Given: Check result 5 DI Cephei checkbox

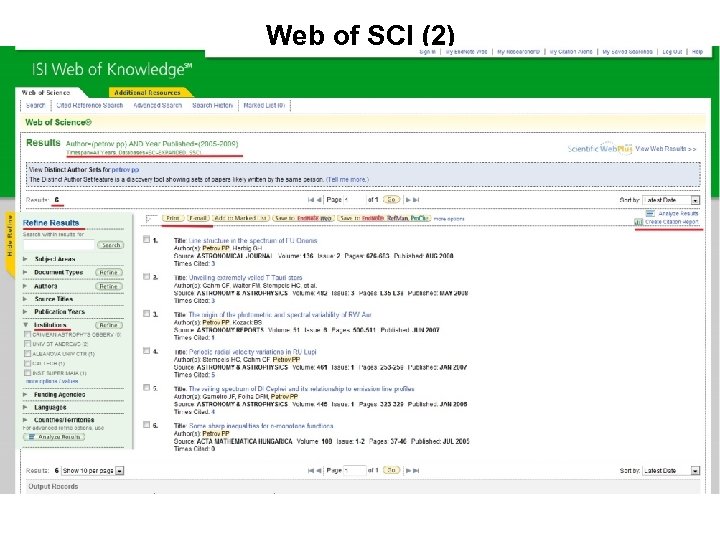Looking at the screenshot, I should (146, 388).
